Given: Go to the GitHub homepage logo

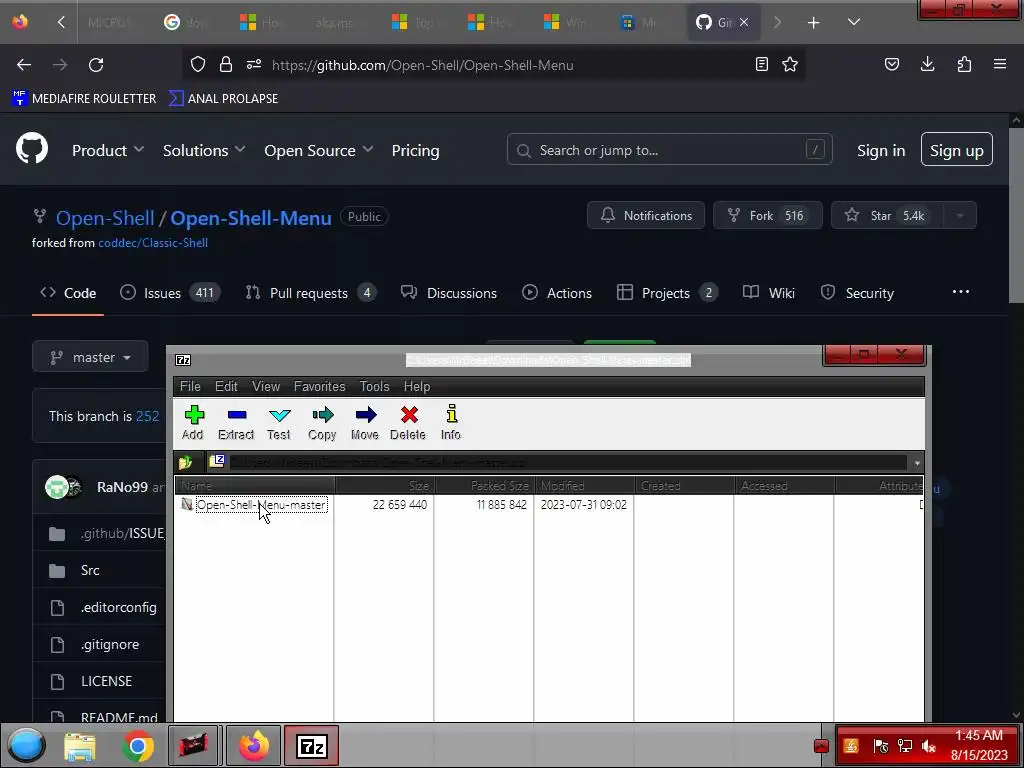Looking at the screenshot, I should (32, 149).
